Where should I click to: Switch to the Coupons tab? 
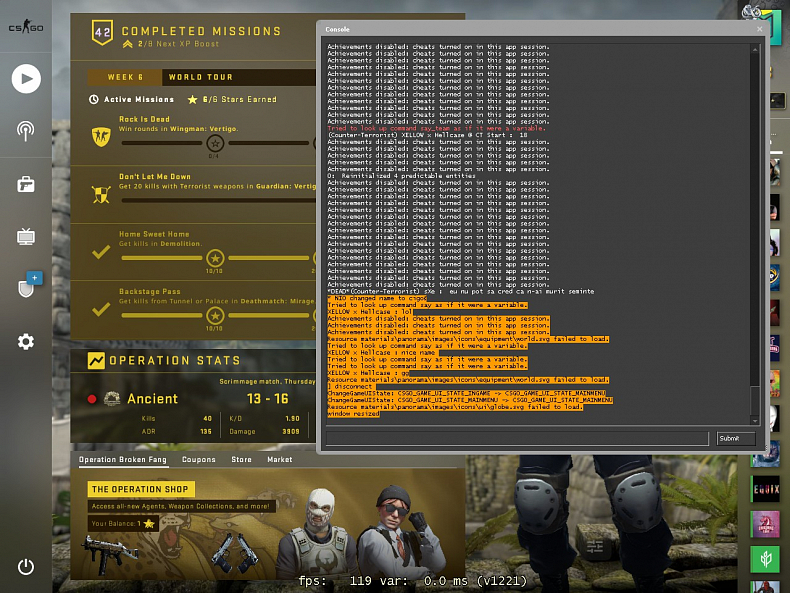coord(199,459)
